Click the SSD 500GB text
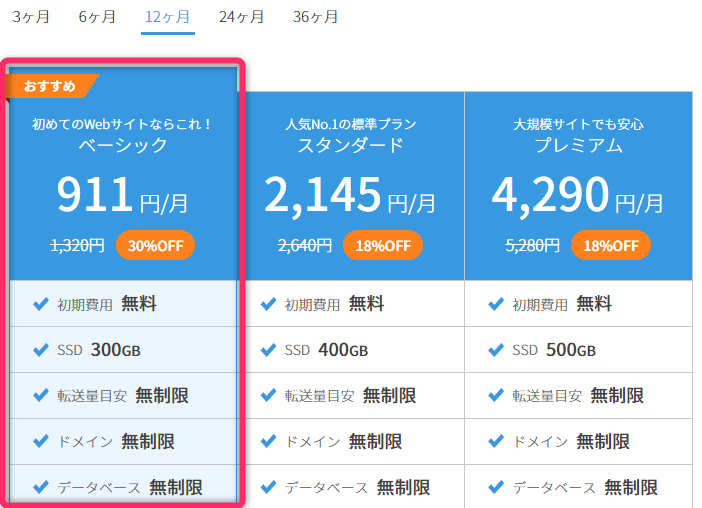702x508 pixels. (x=554, y=350)
